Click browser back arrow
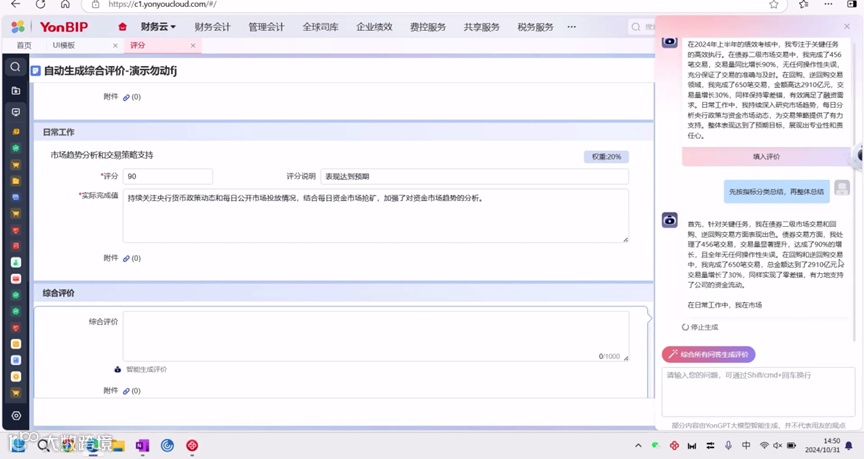 pos(15,4)
